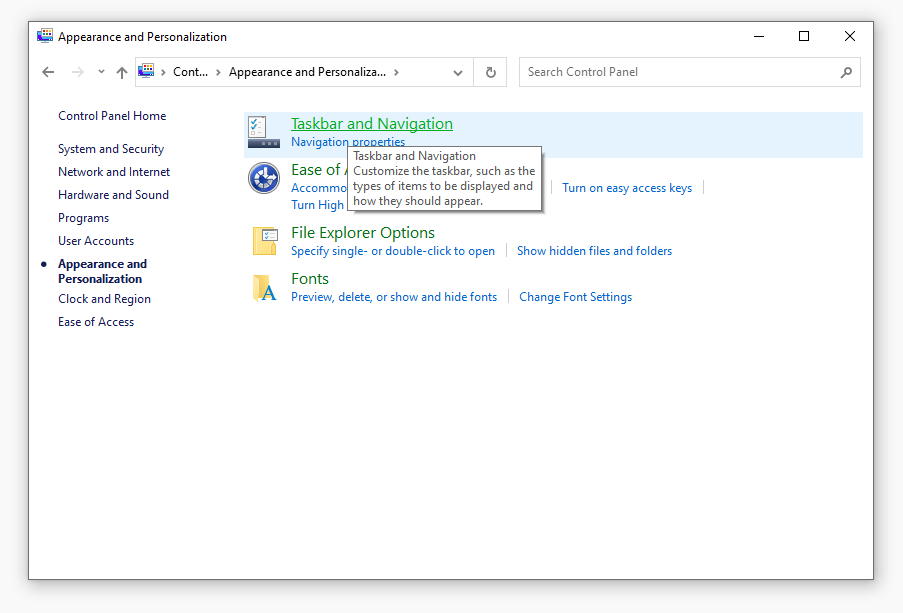Open File Explorer Options heading

pyautogui.click(x=363, y=233)
